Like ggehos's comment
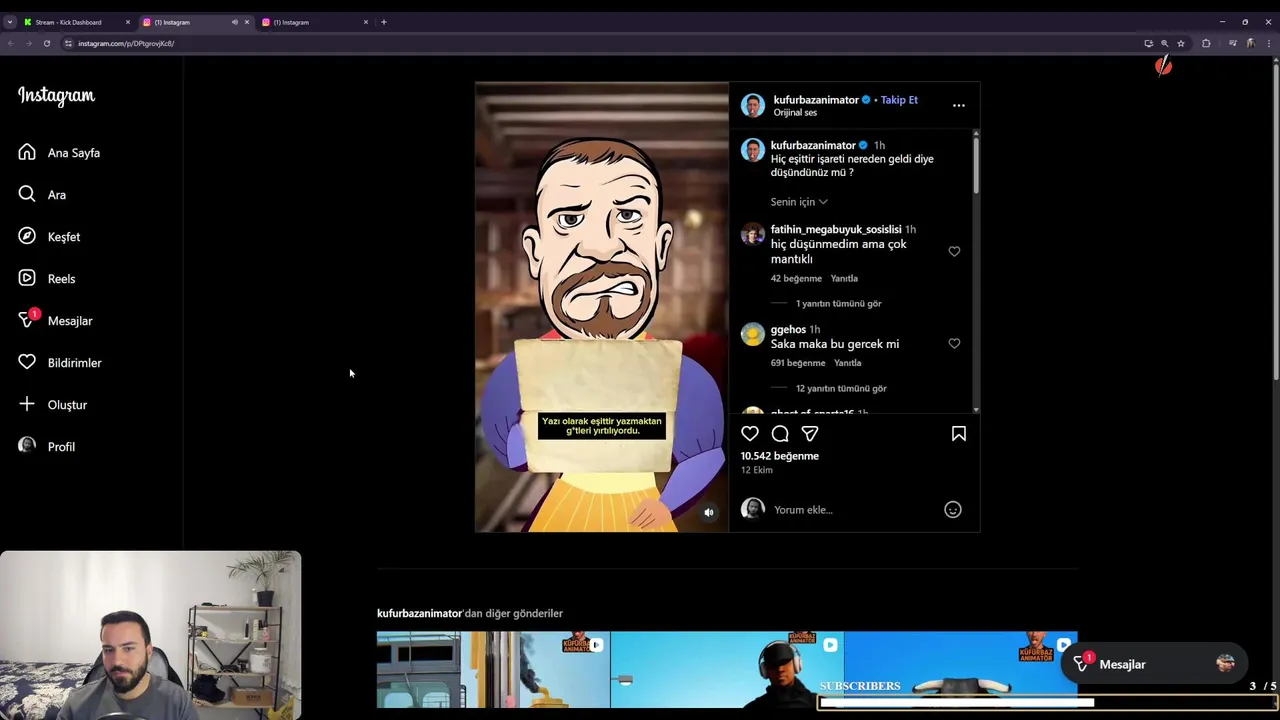Screen dimensions: 1280x720 click(x=954, y=343)
